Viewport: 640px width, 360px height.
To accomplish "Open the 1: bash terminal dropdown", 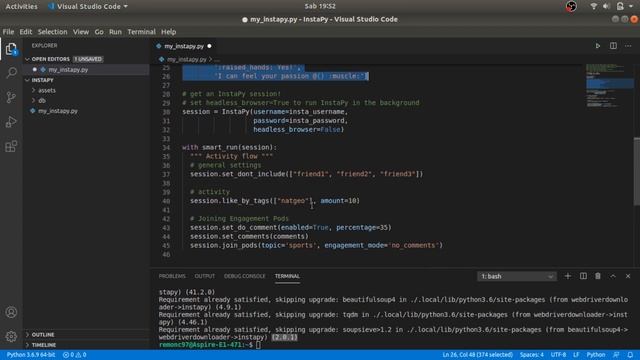I will point(516,276).
